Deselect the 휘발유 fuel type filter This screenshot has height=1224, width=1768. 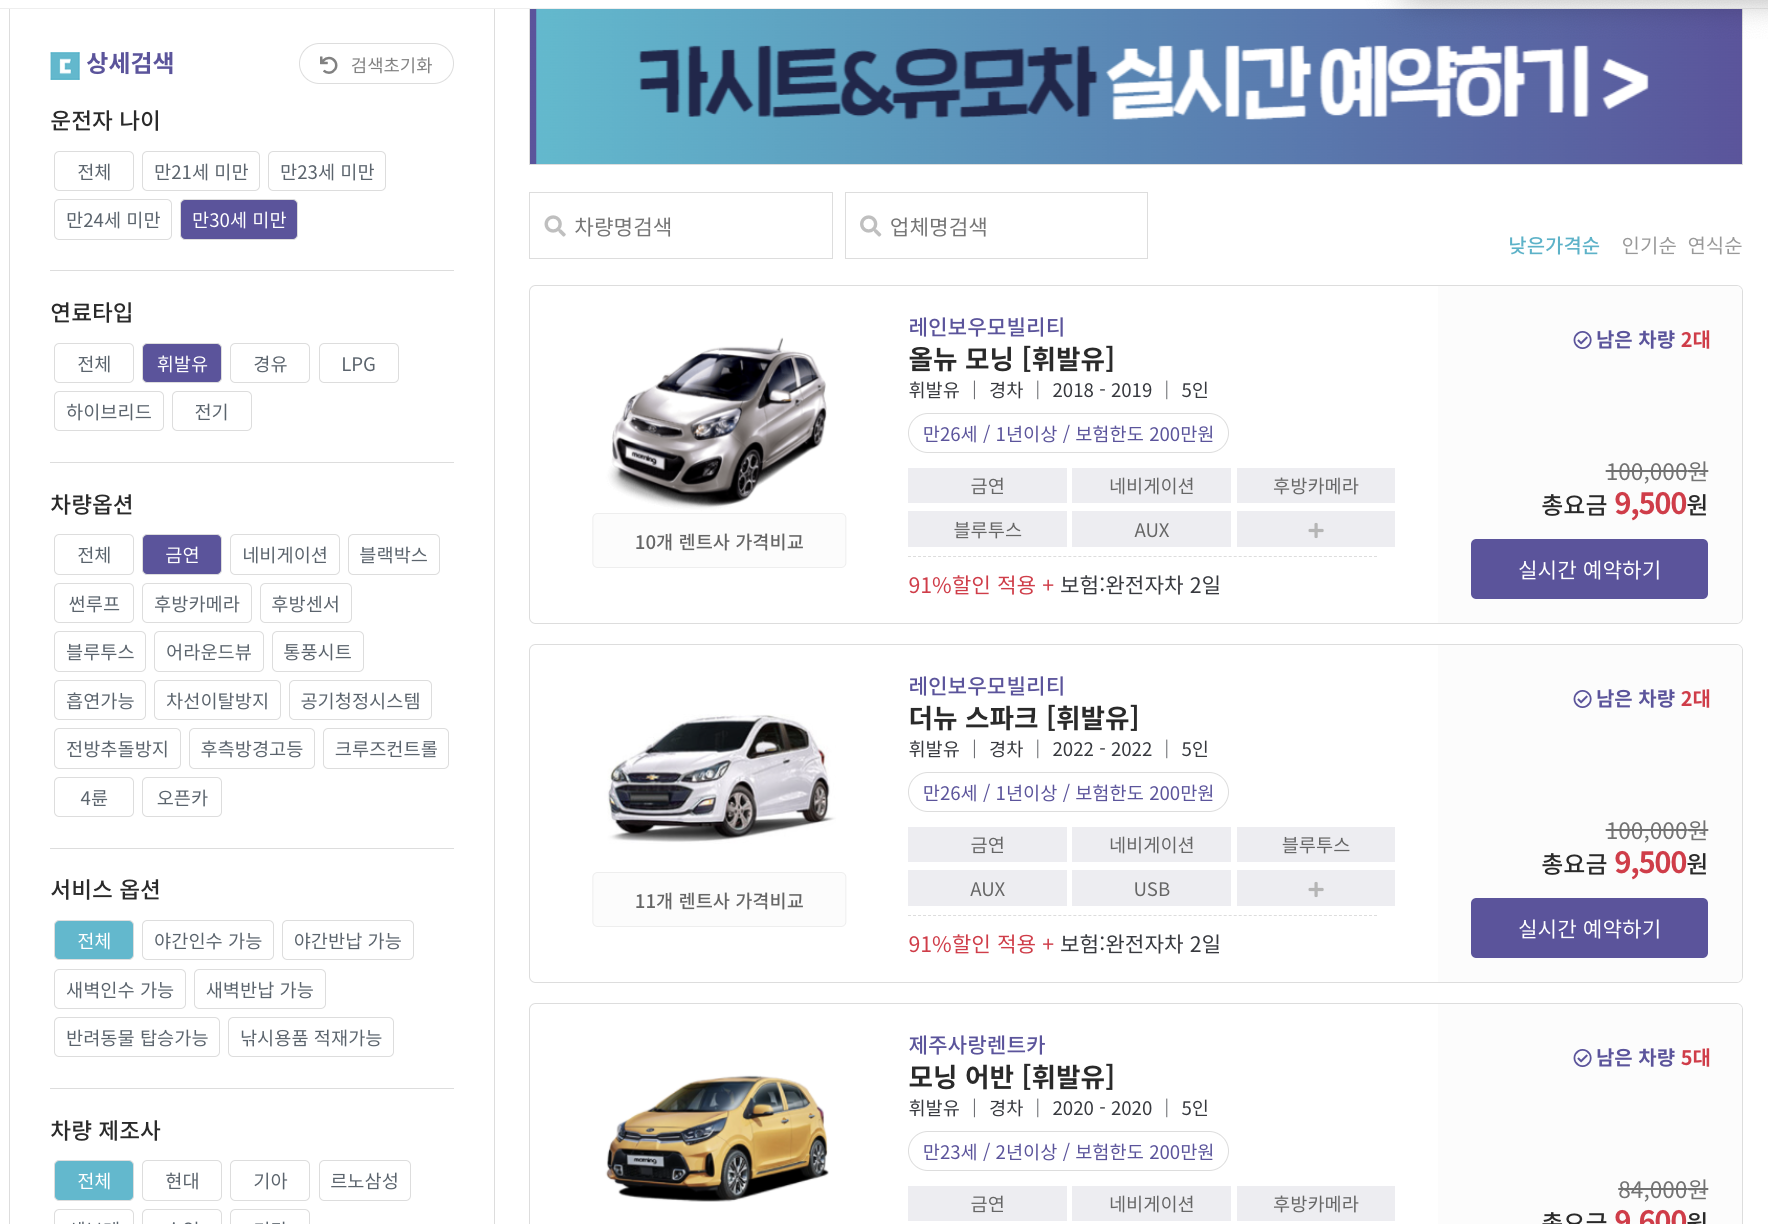181,362
